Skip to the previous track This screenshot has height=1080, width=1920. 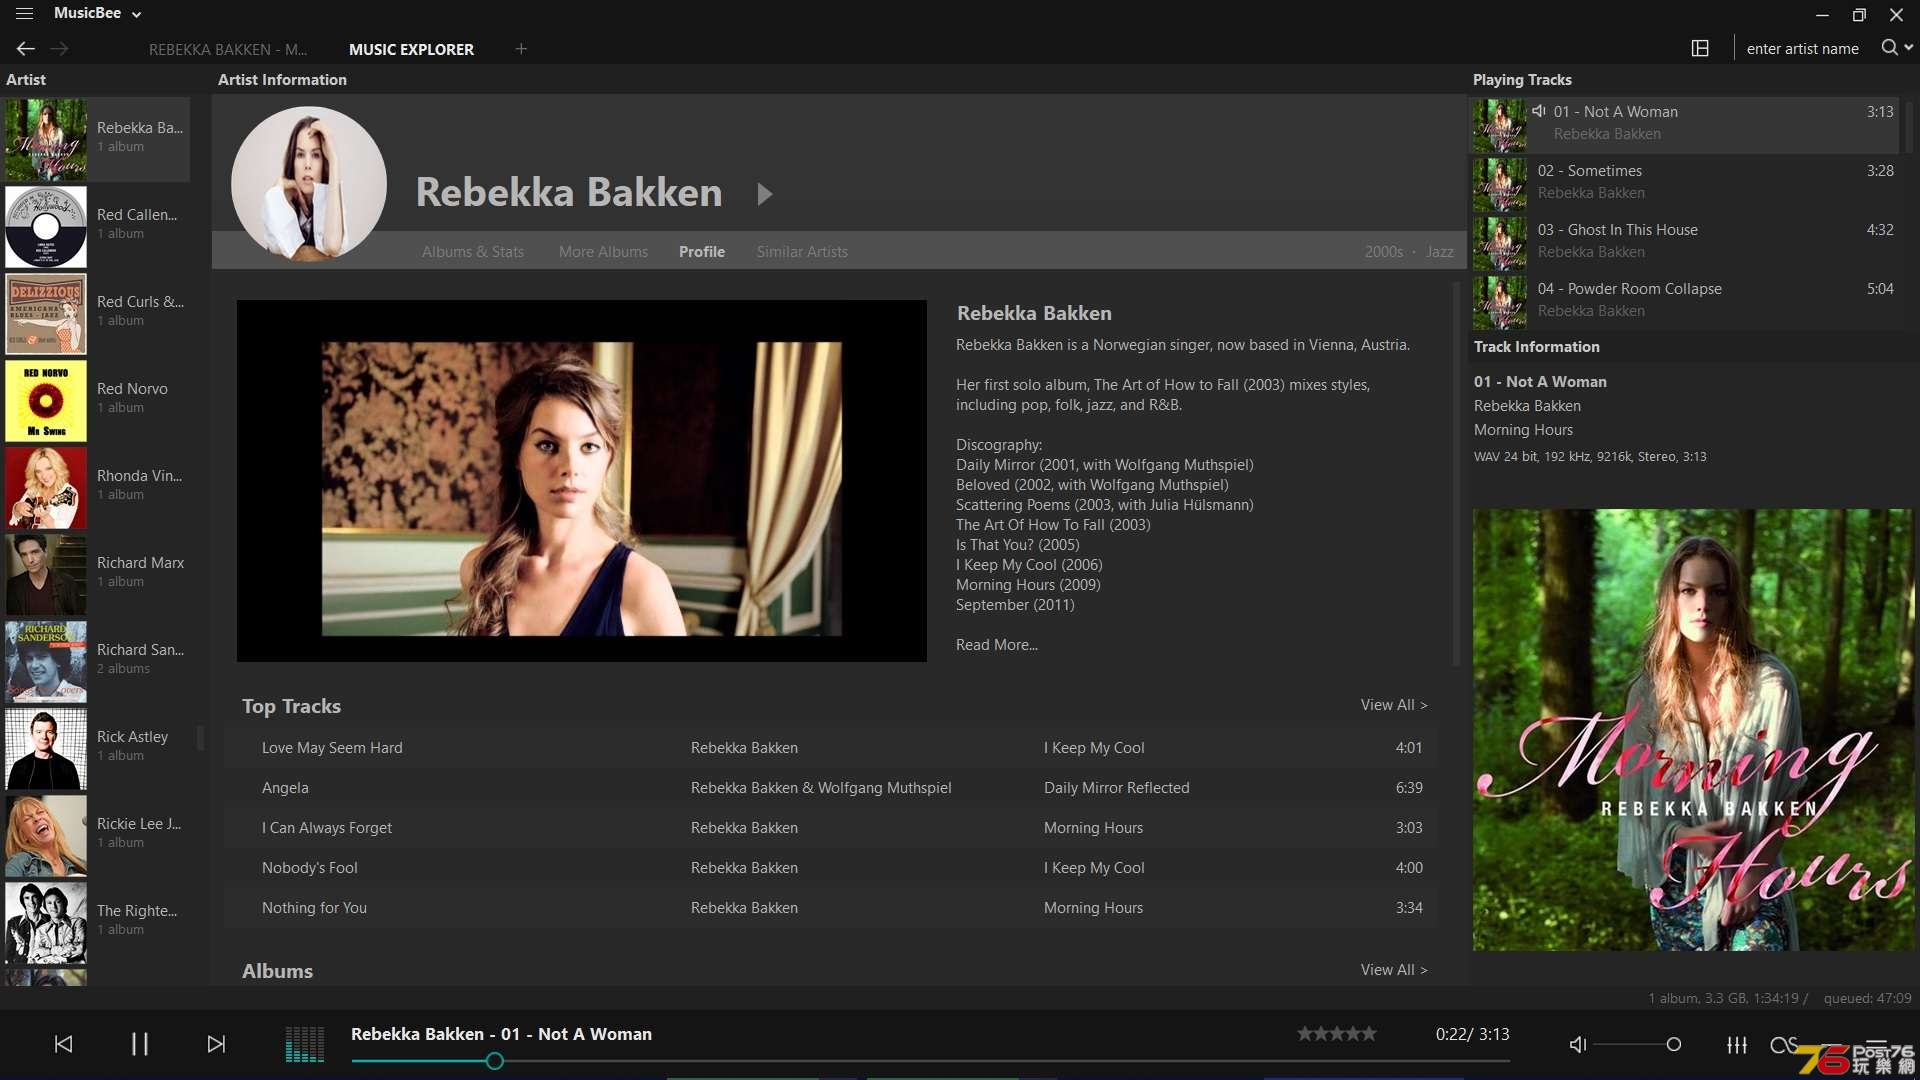click(63, 1044)
